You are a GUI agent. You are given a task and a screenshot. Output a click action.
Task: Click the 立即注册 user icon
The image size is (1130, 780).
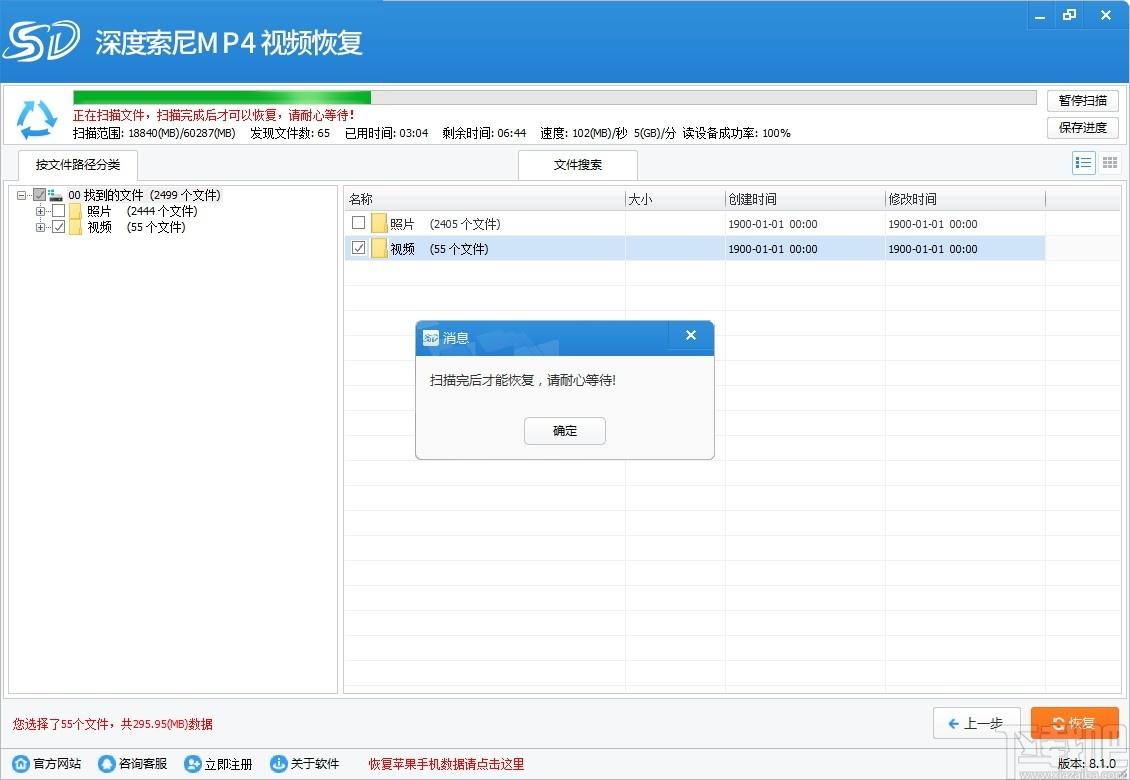point(192,763)
